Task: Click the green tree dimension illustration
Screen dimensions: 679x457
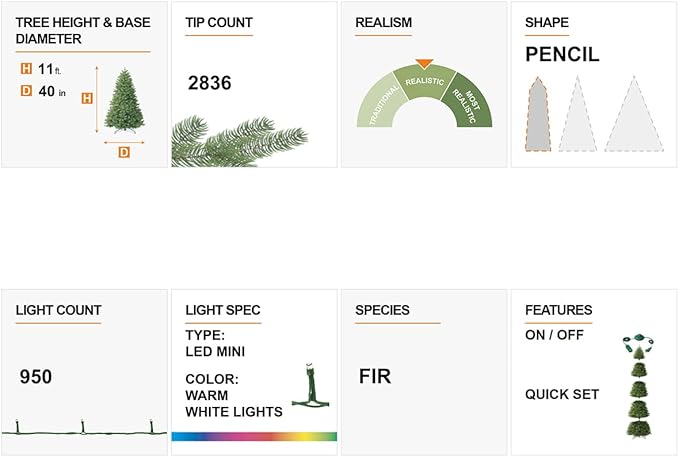Action: click(x=123, y=101)
